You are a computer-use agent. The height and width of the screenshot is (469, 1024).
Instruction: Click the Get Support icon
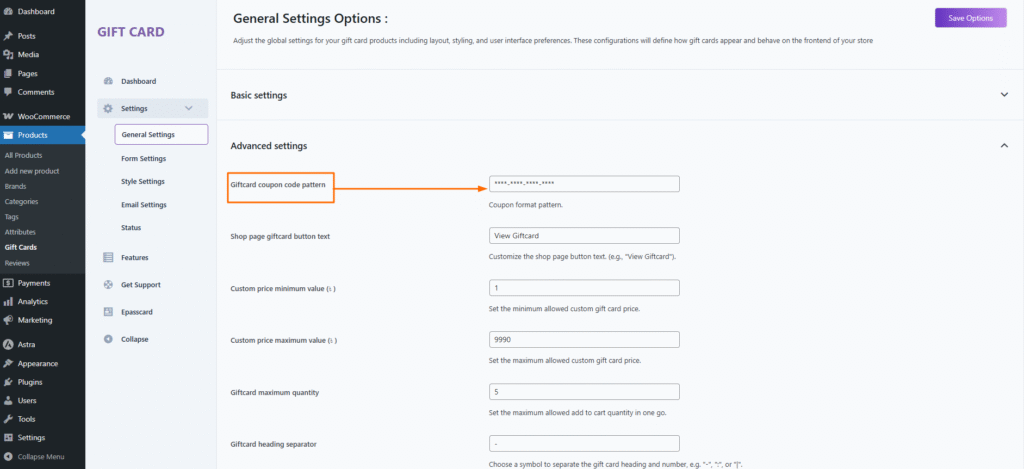click(x=108, y=284)
